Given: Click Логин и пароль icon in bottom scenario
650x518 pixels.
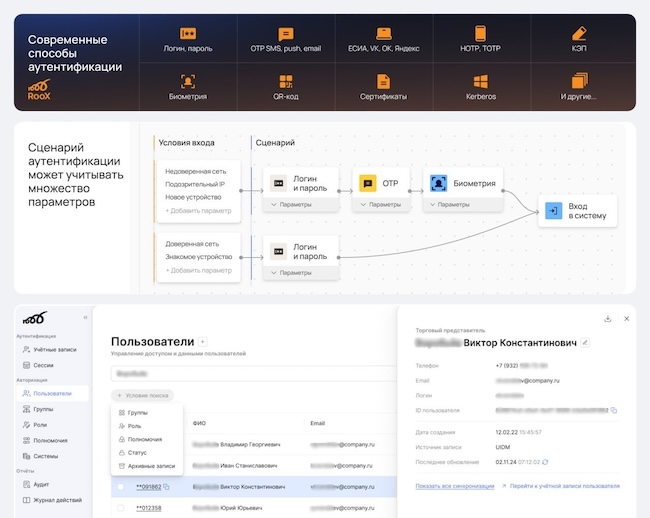Looking at the screenshot, I should 279,252.
